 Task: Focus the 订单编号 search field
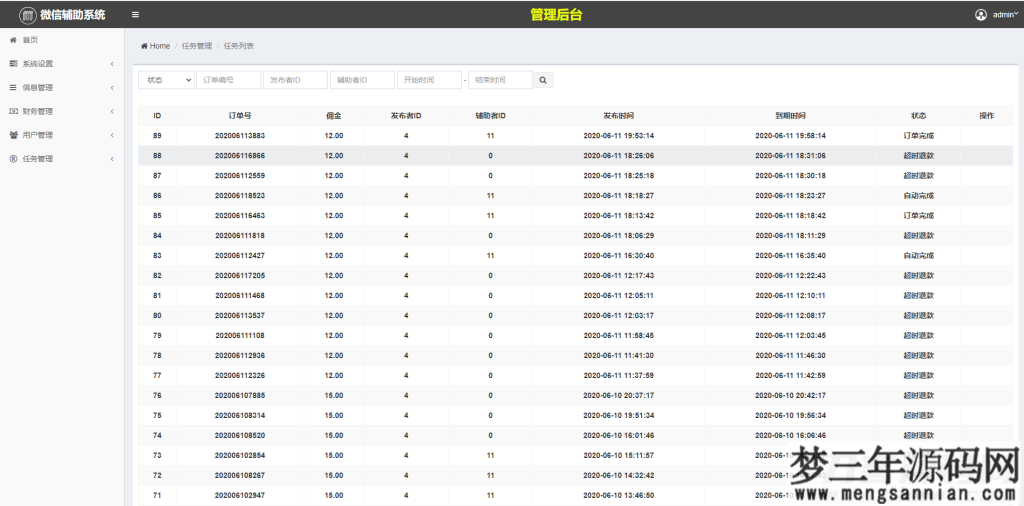228,80
